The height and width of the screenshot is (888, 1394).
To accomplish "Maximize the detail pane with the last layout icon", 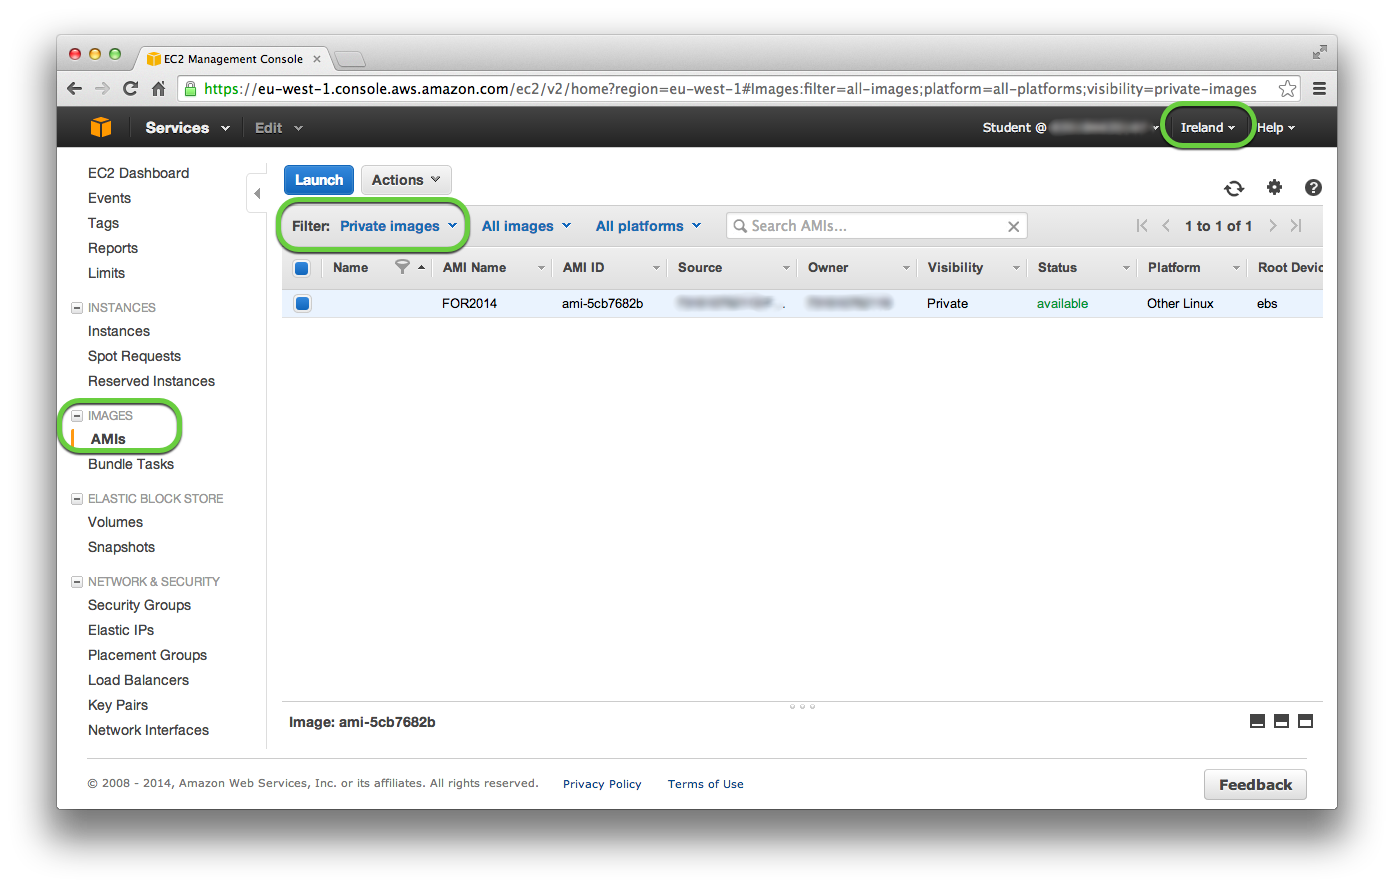I will pyautogui.click(x=1305, y=721).
